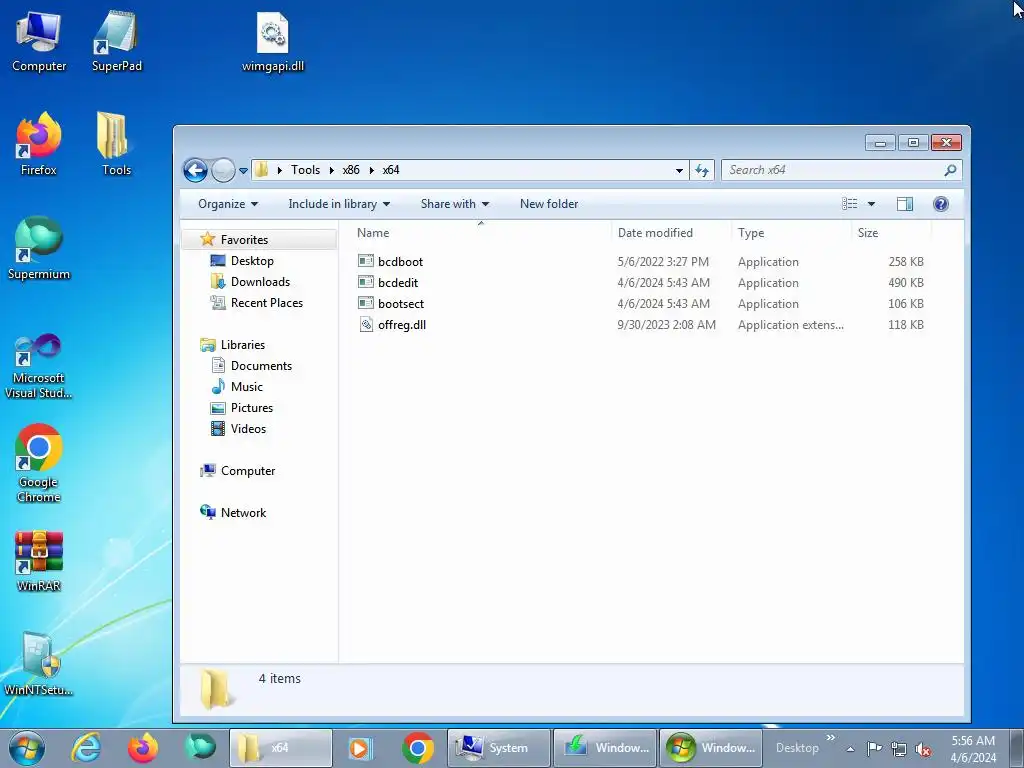The height and width of the screenshot is (768, 1024).
Task: Select Favorites in the navigation pane
Action: point(244,240)
